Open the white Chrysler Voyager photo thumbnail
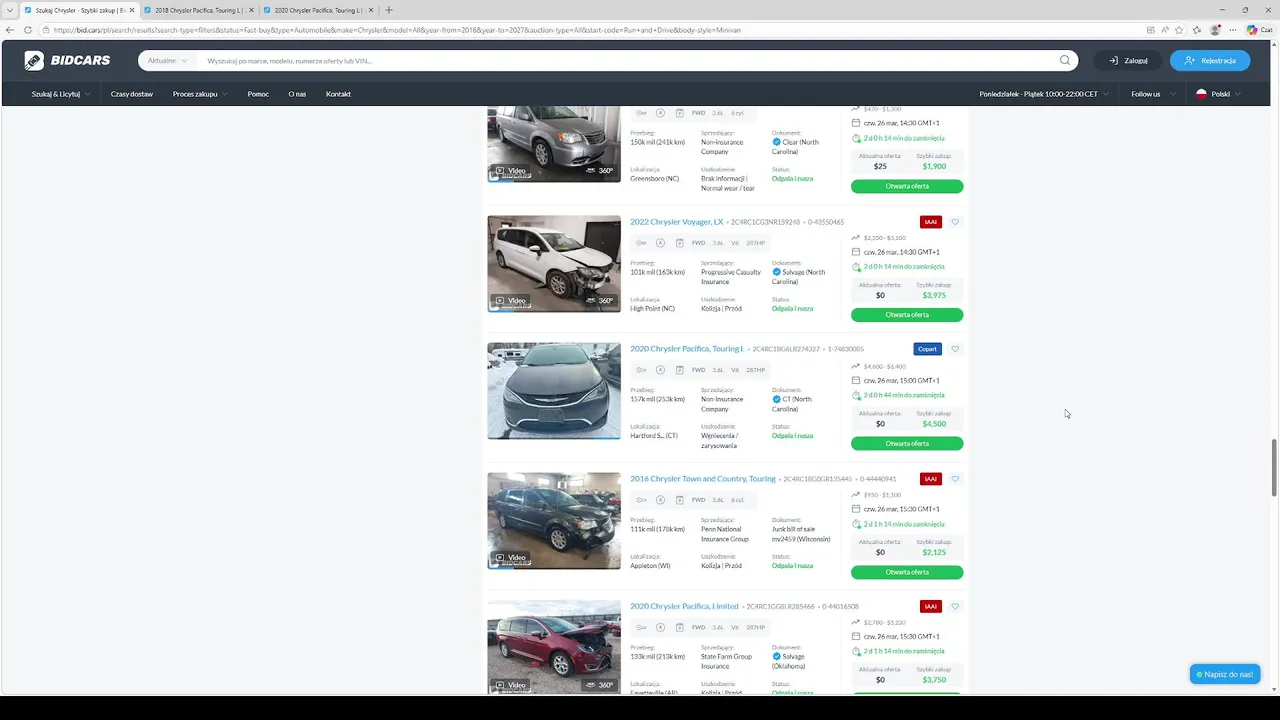Screen dimensions: 1280x720 click(554, 263)
